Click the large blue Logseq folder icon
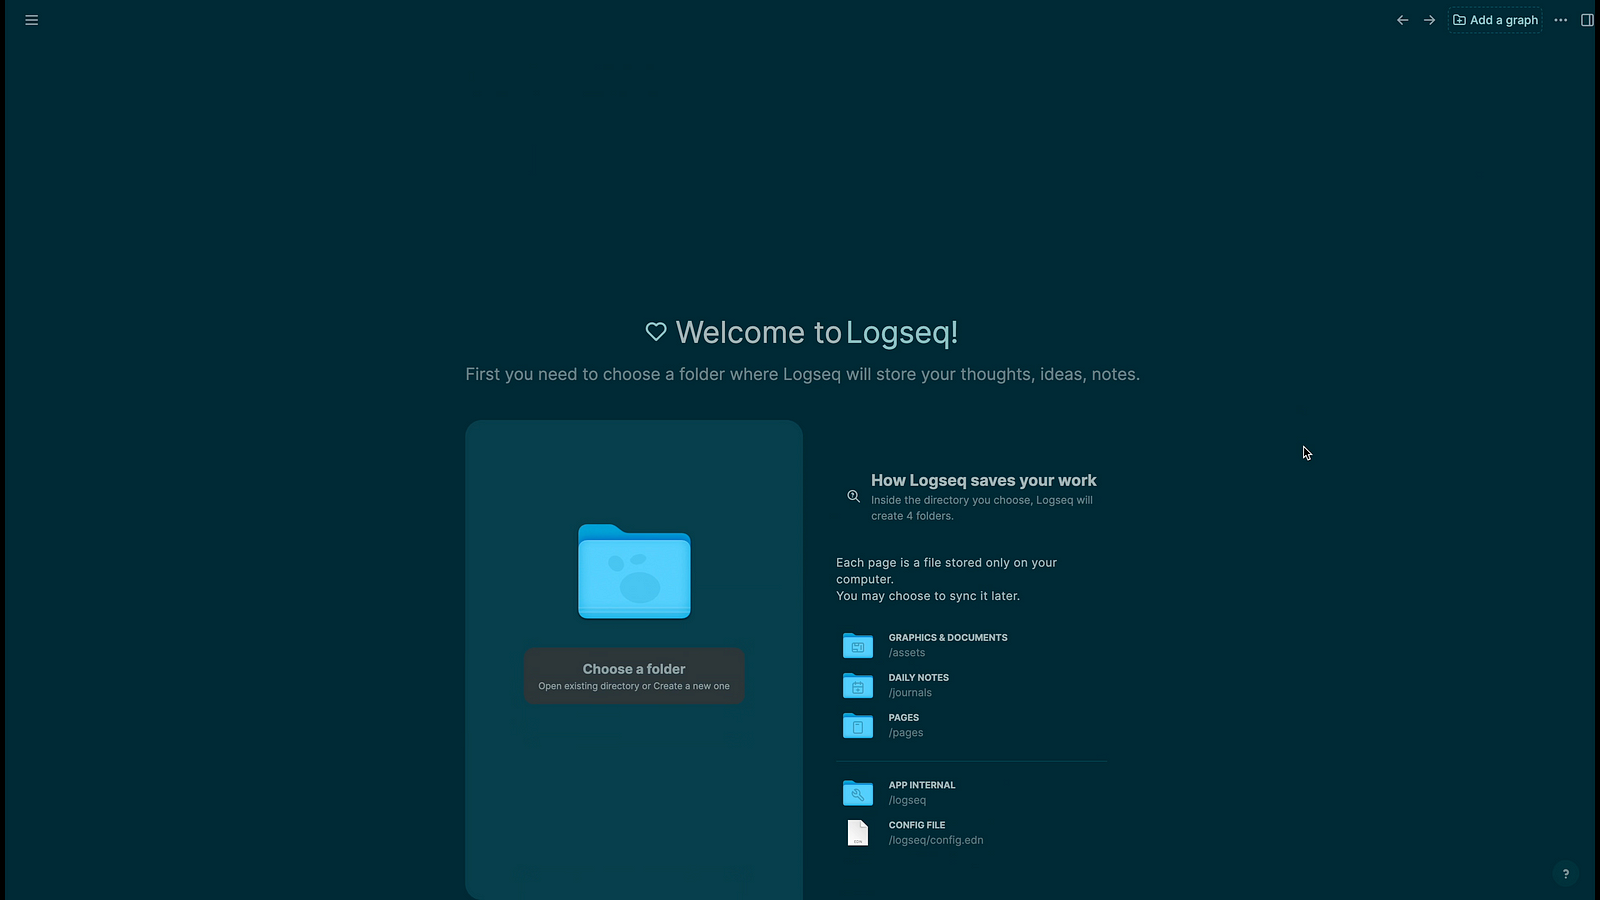The height and width of the screenshot is (900, 1600). pyautogui.click(x=634, y=572)
